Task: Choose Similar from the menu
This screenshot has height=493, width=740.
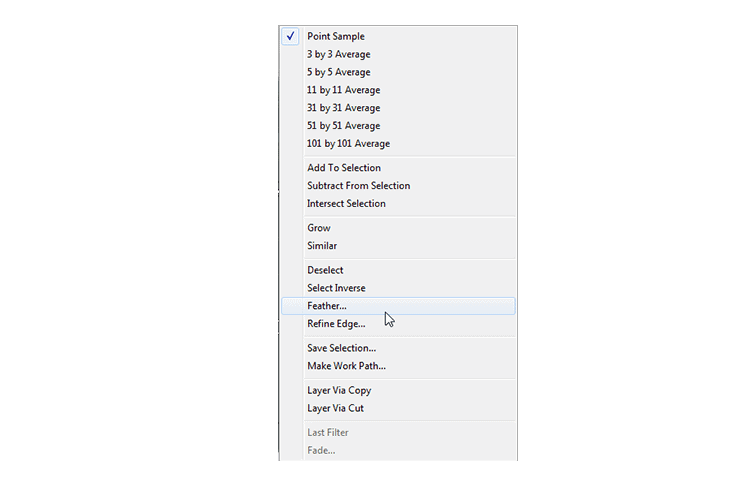Action: (398, 246)
